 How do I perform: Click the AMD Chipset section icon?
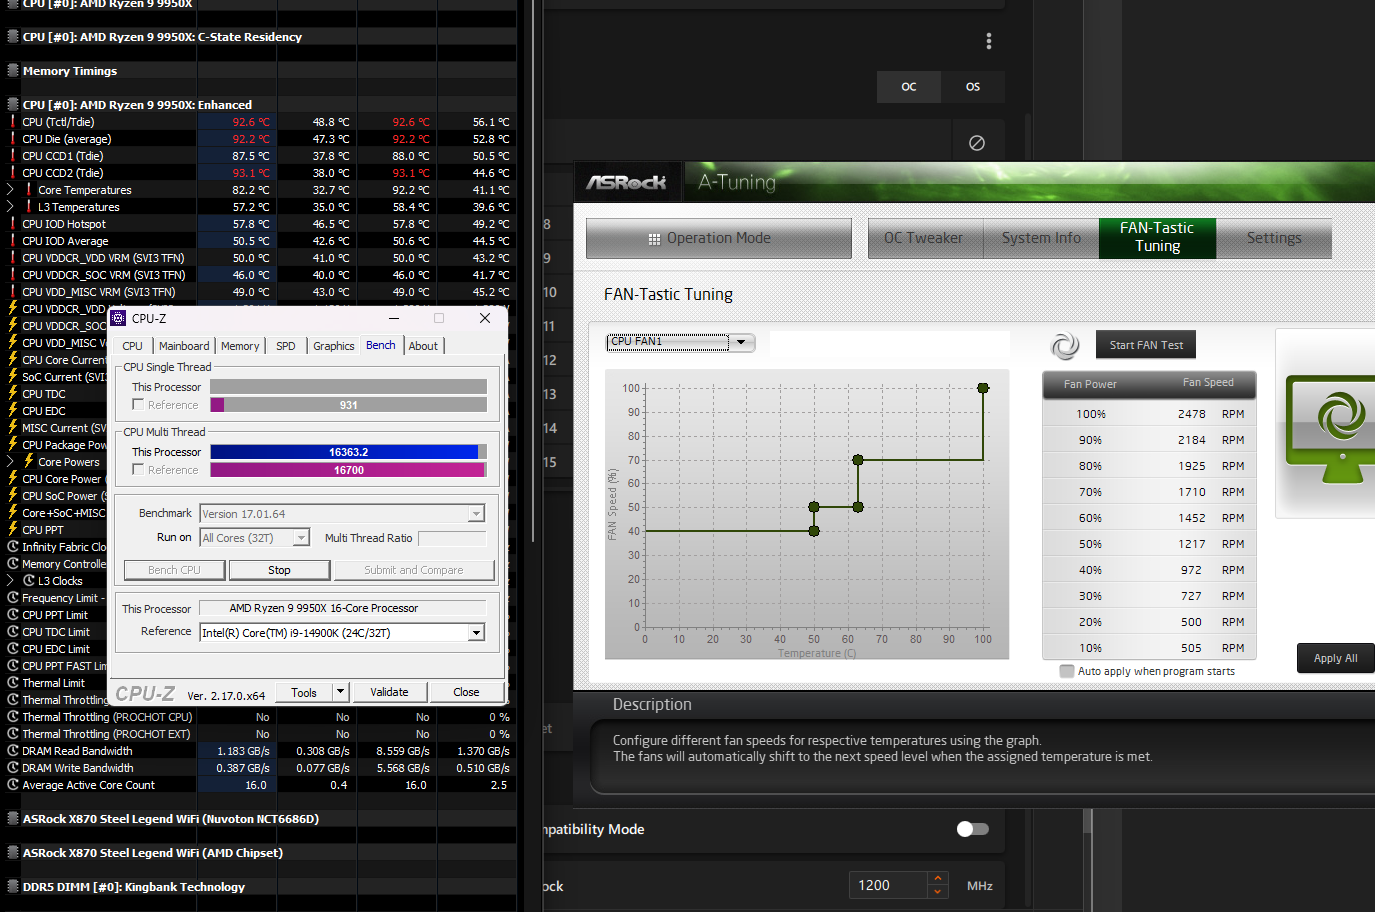point(13,852)
